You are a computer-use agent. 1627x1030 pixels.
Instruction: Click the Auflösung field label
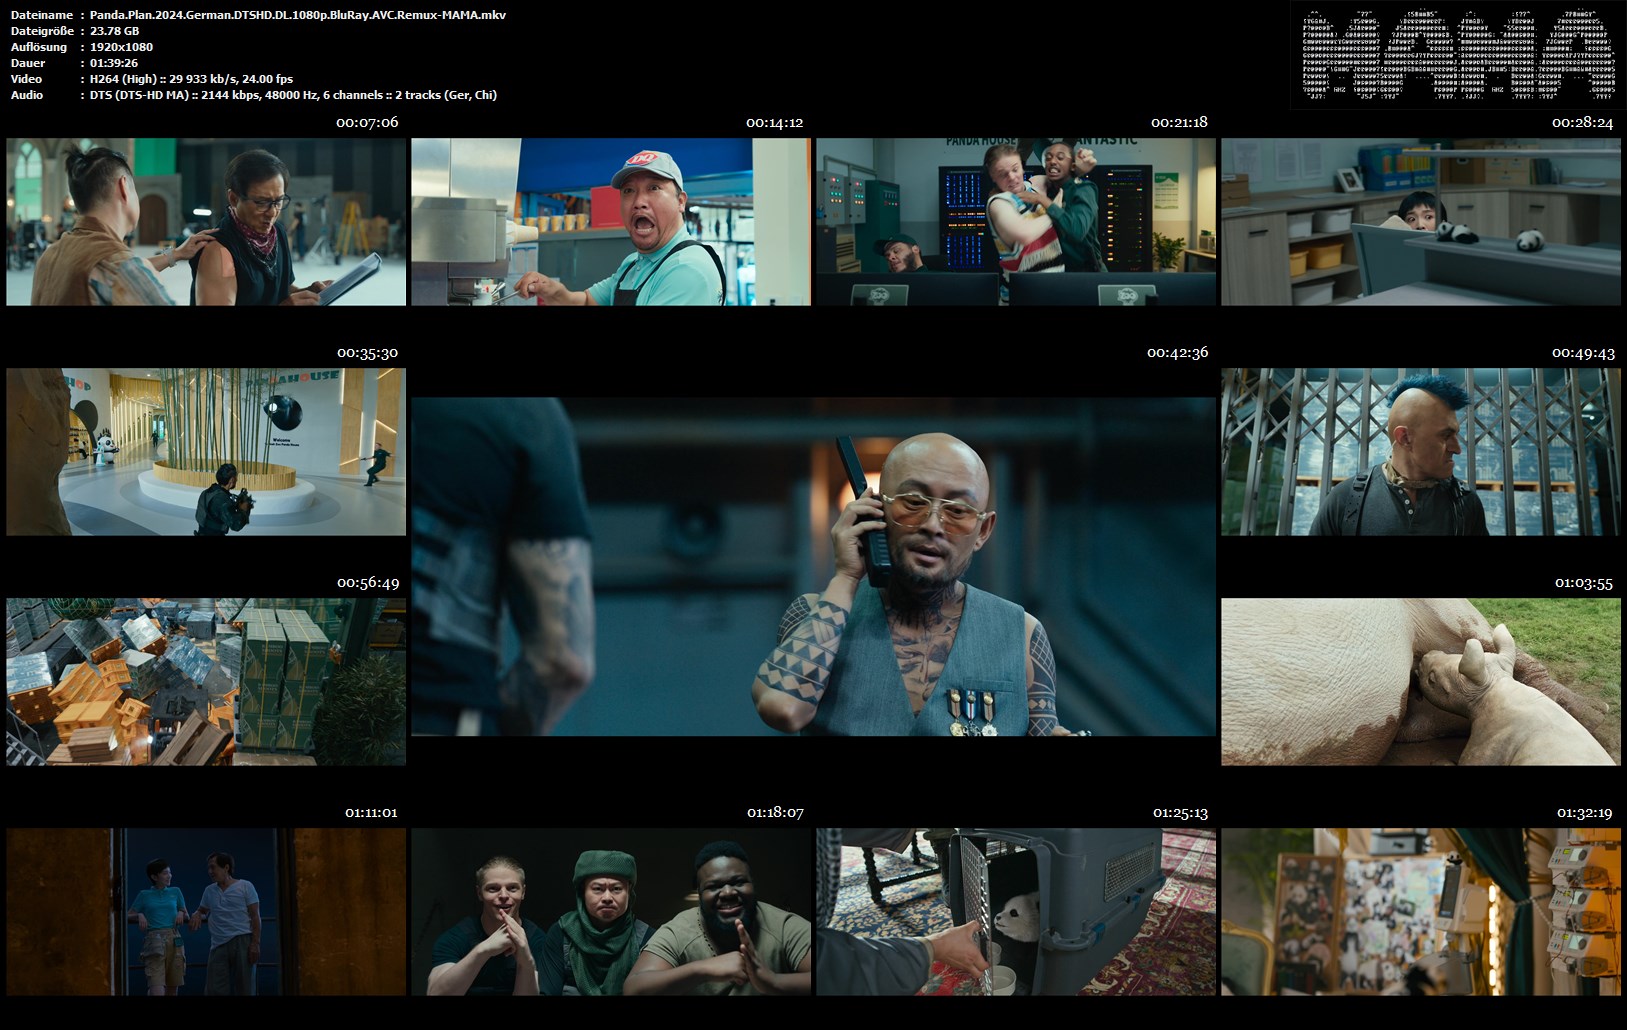[39, 47]
